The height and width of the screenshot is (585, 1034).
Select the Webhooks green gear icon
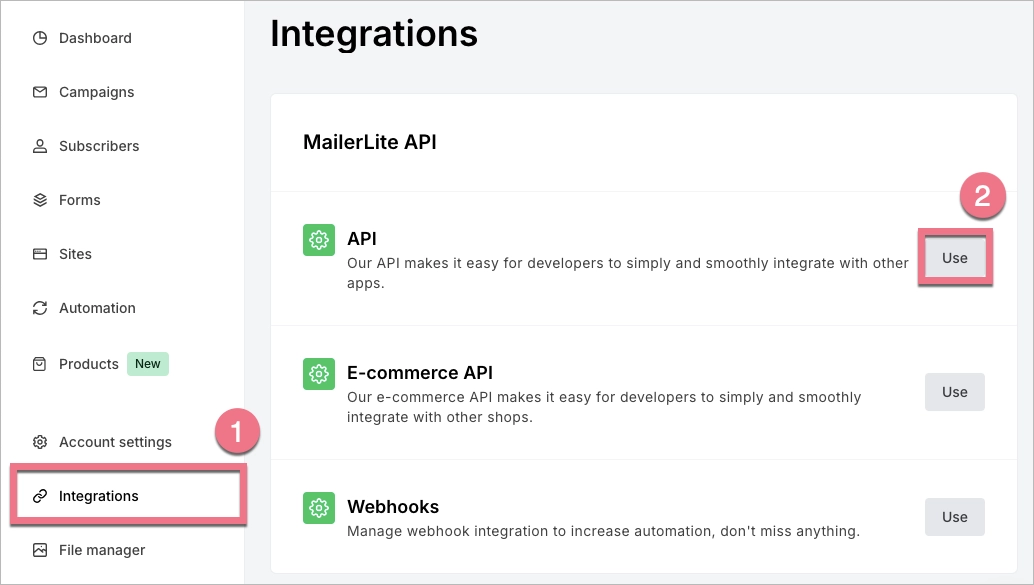[x=318, y=508]
